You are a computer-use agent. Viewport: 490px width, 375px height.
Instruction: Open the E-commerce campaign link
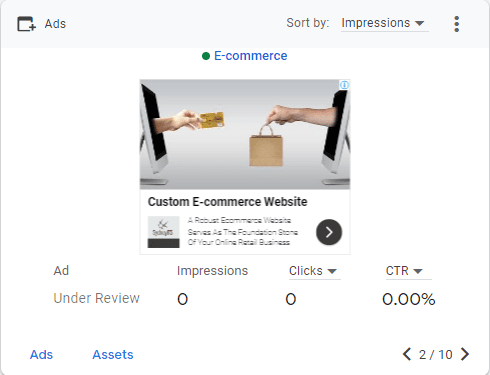pyautogui.click(x=250, y=56)
